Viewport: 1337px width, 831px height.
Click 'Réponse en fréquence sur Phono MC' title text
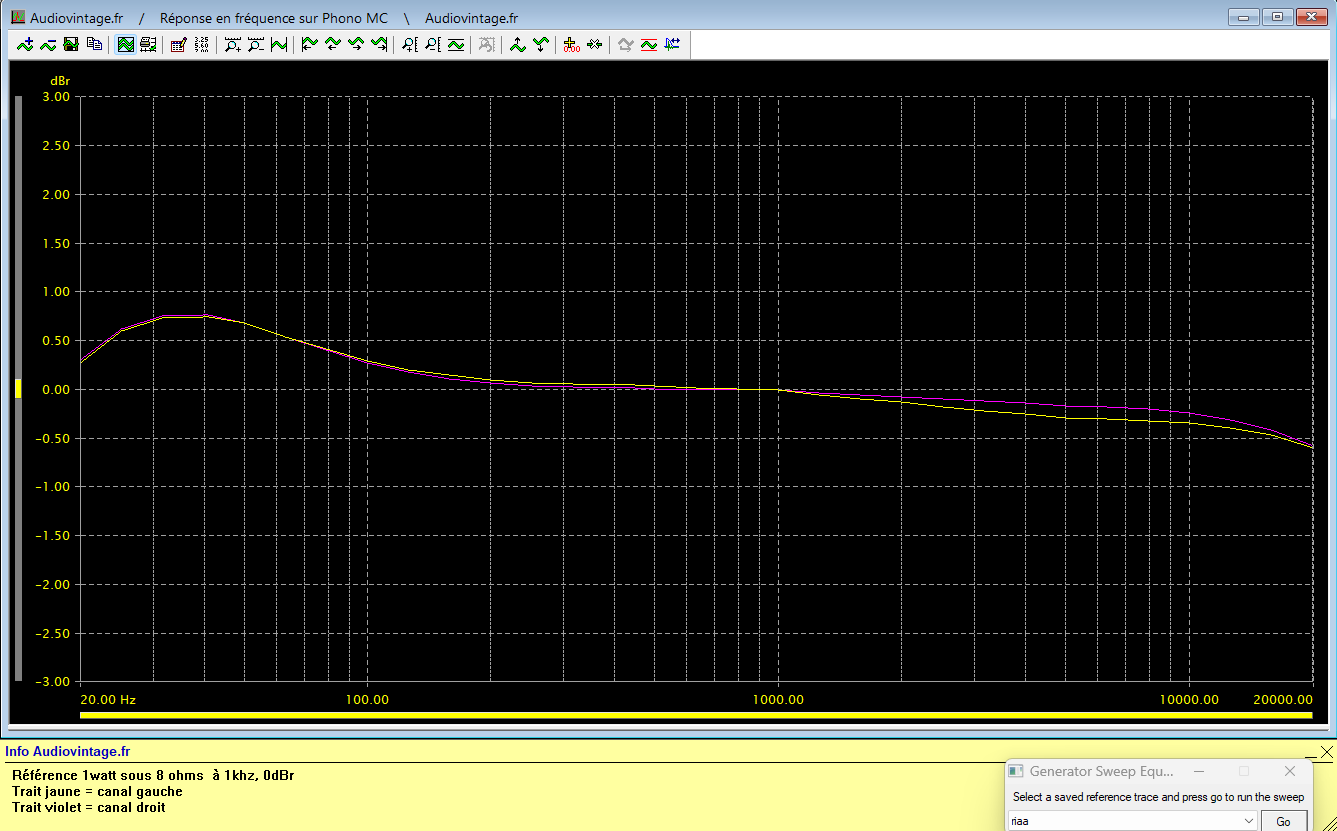(274, 18)
